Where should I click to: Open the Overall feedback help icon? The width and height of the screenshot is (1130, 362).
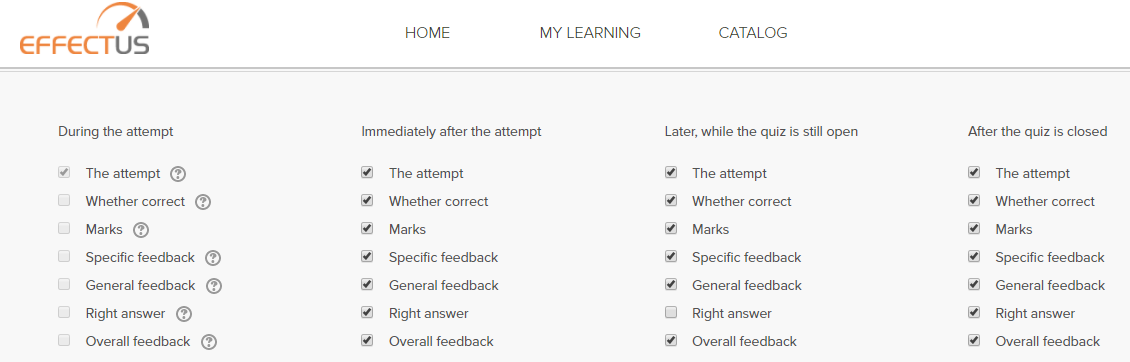[x=209, y=342]
